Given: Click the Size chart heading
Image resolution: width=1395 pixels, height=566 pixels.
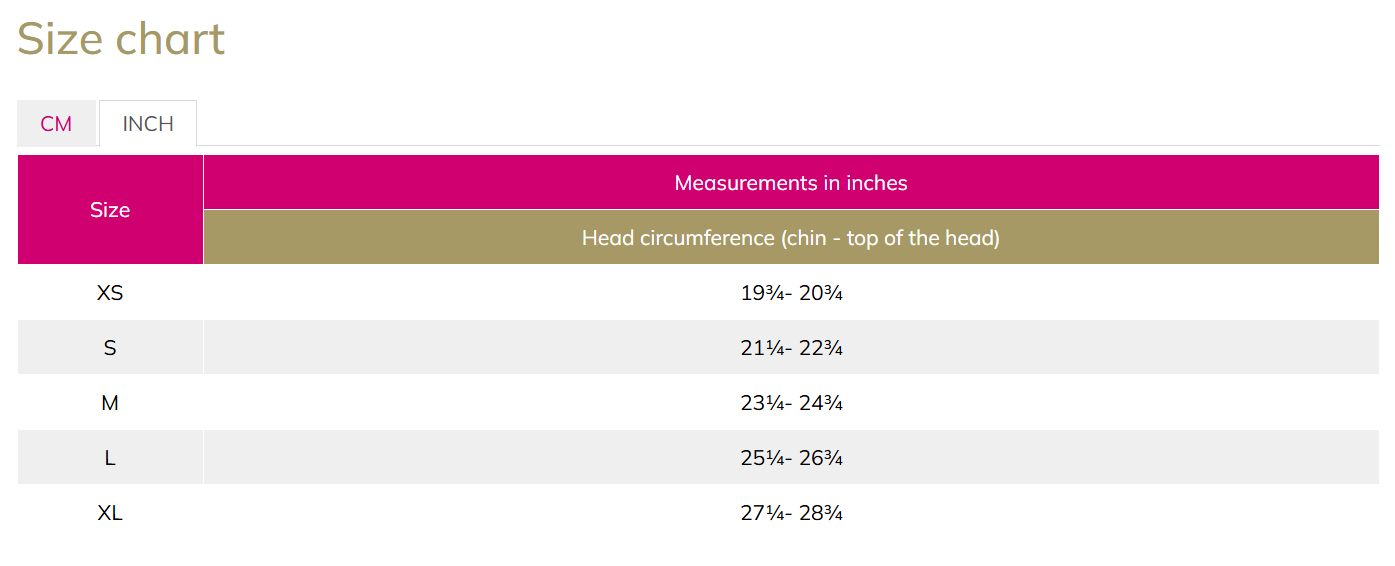Looking at the screenshot, I should coord(121,39).
